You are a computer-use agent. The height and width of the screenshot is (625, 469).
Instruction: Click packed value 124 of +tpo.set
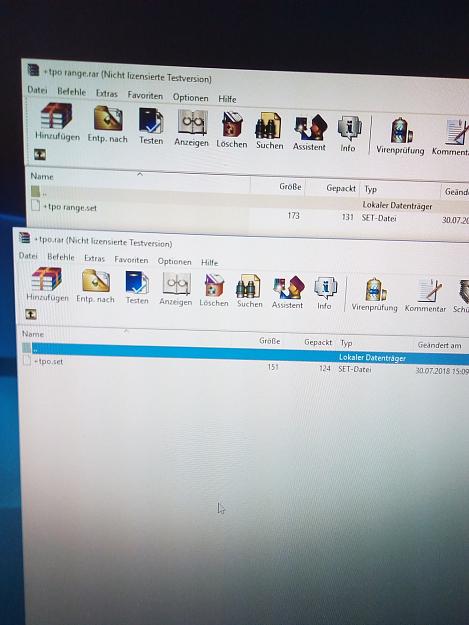coord(325,368)
